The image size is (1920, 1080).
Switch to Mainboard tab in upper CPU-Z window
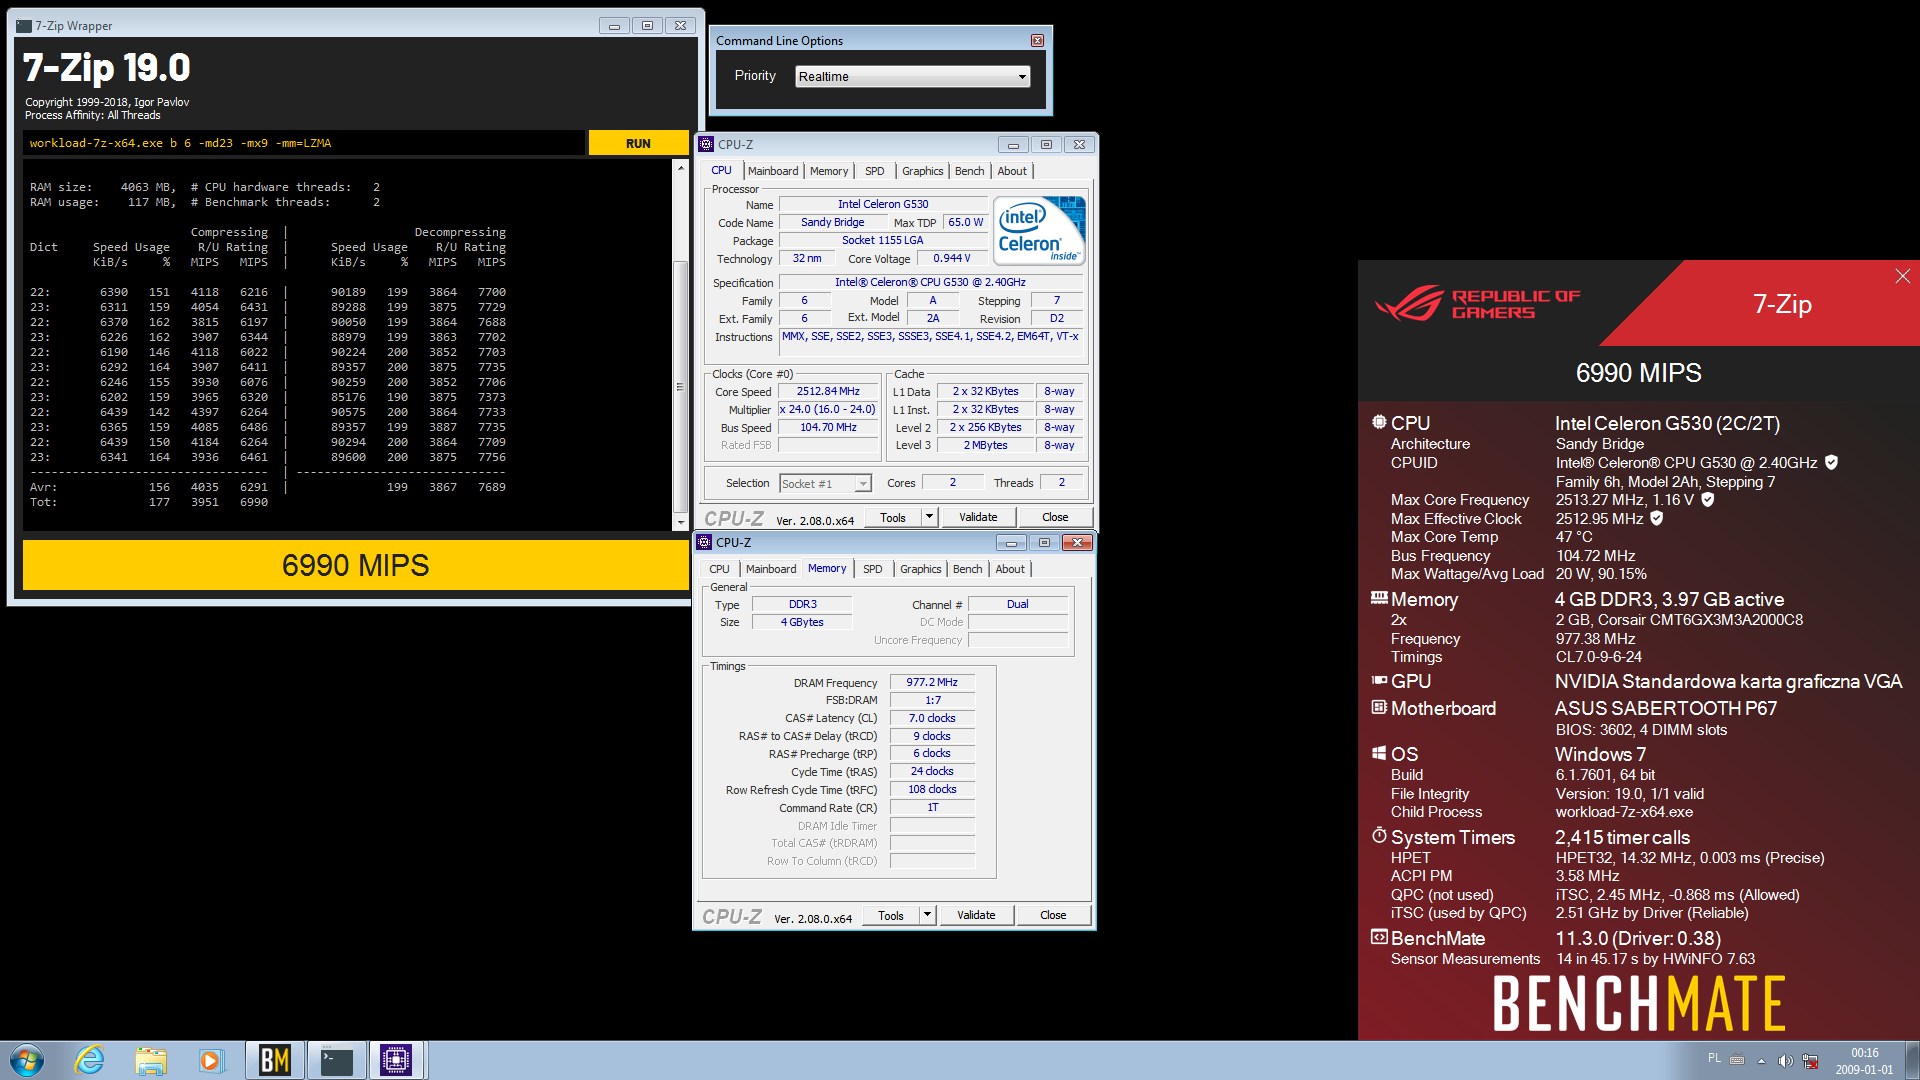pyautogui.click(x=773, y=171)
